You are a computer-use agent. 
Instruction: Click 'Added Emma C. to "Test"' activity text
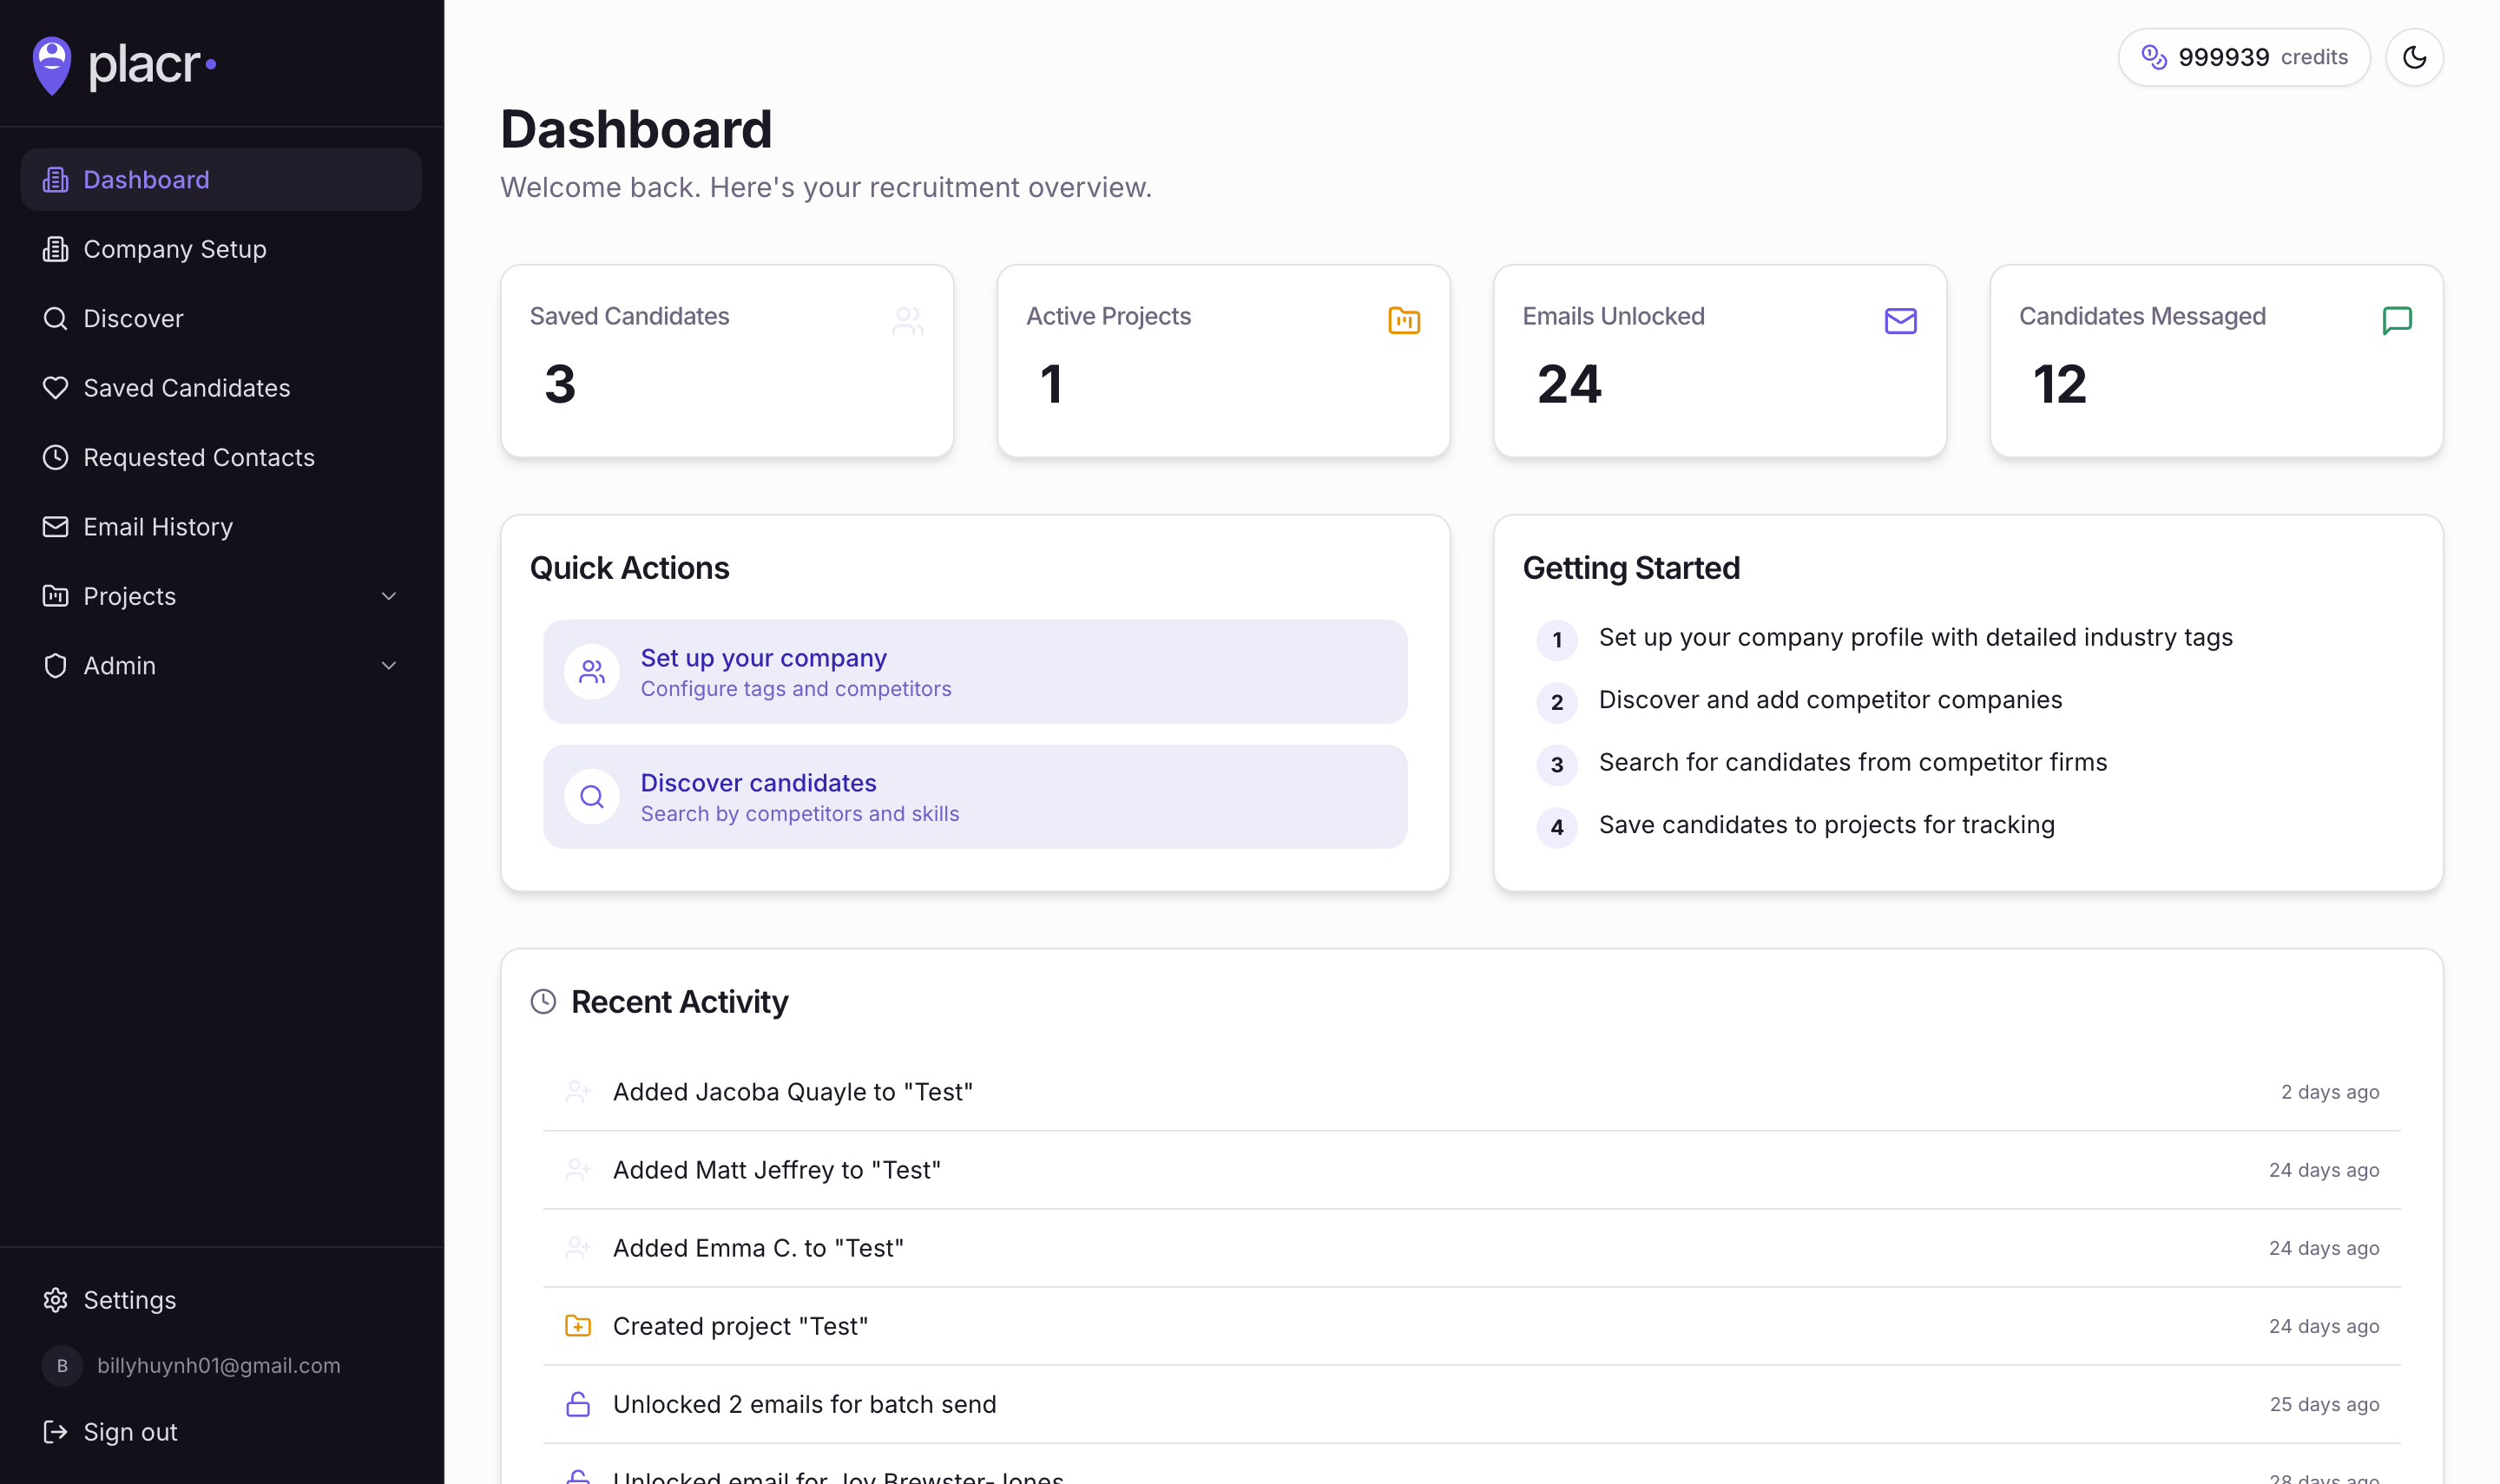click(758, 1248)
